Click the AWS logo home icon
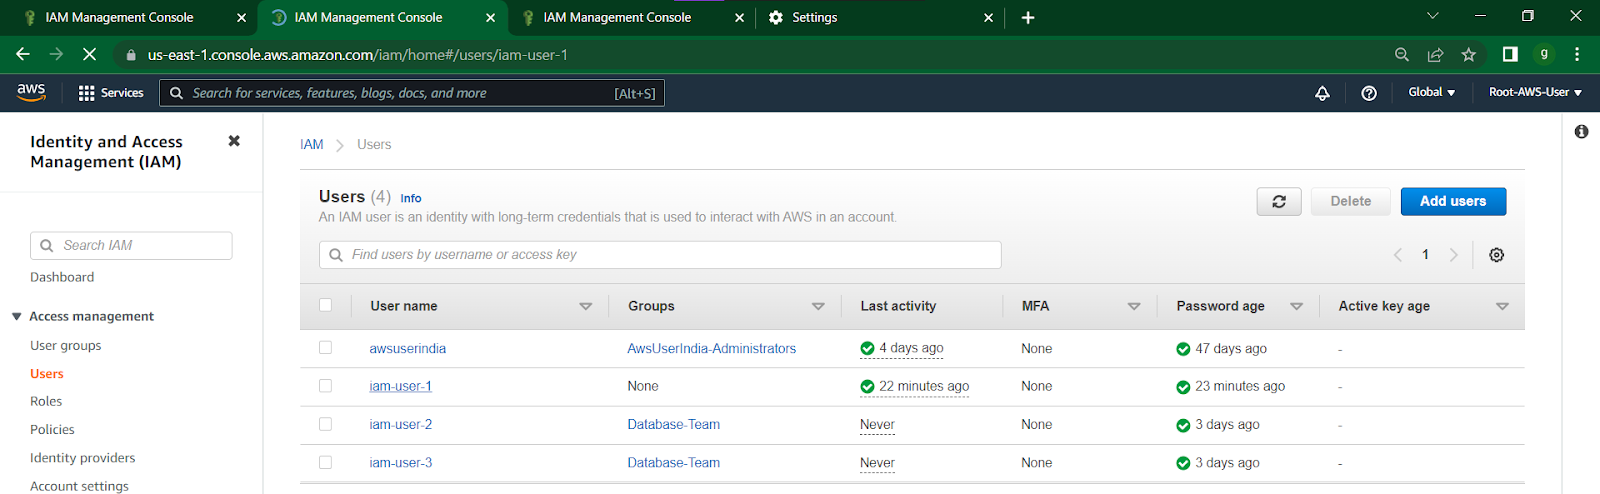 coord(31,92)
